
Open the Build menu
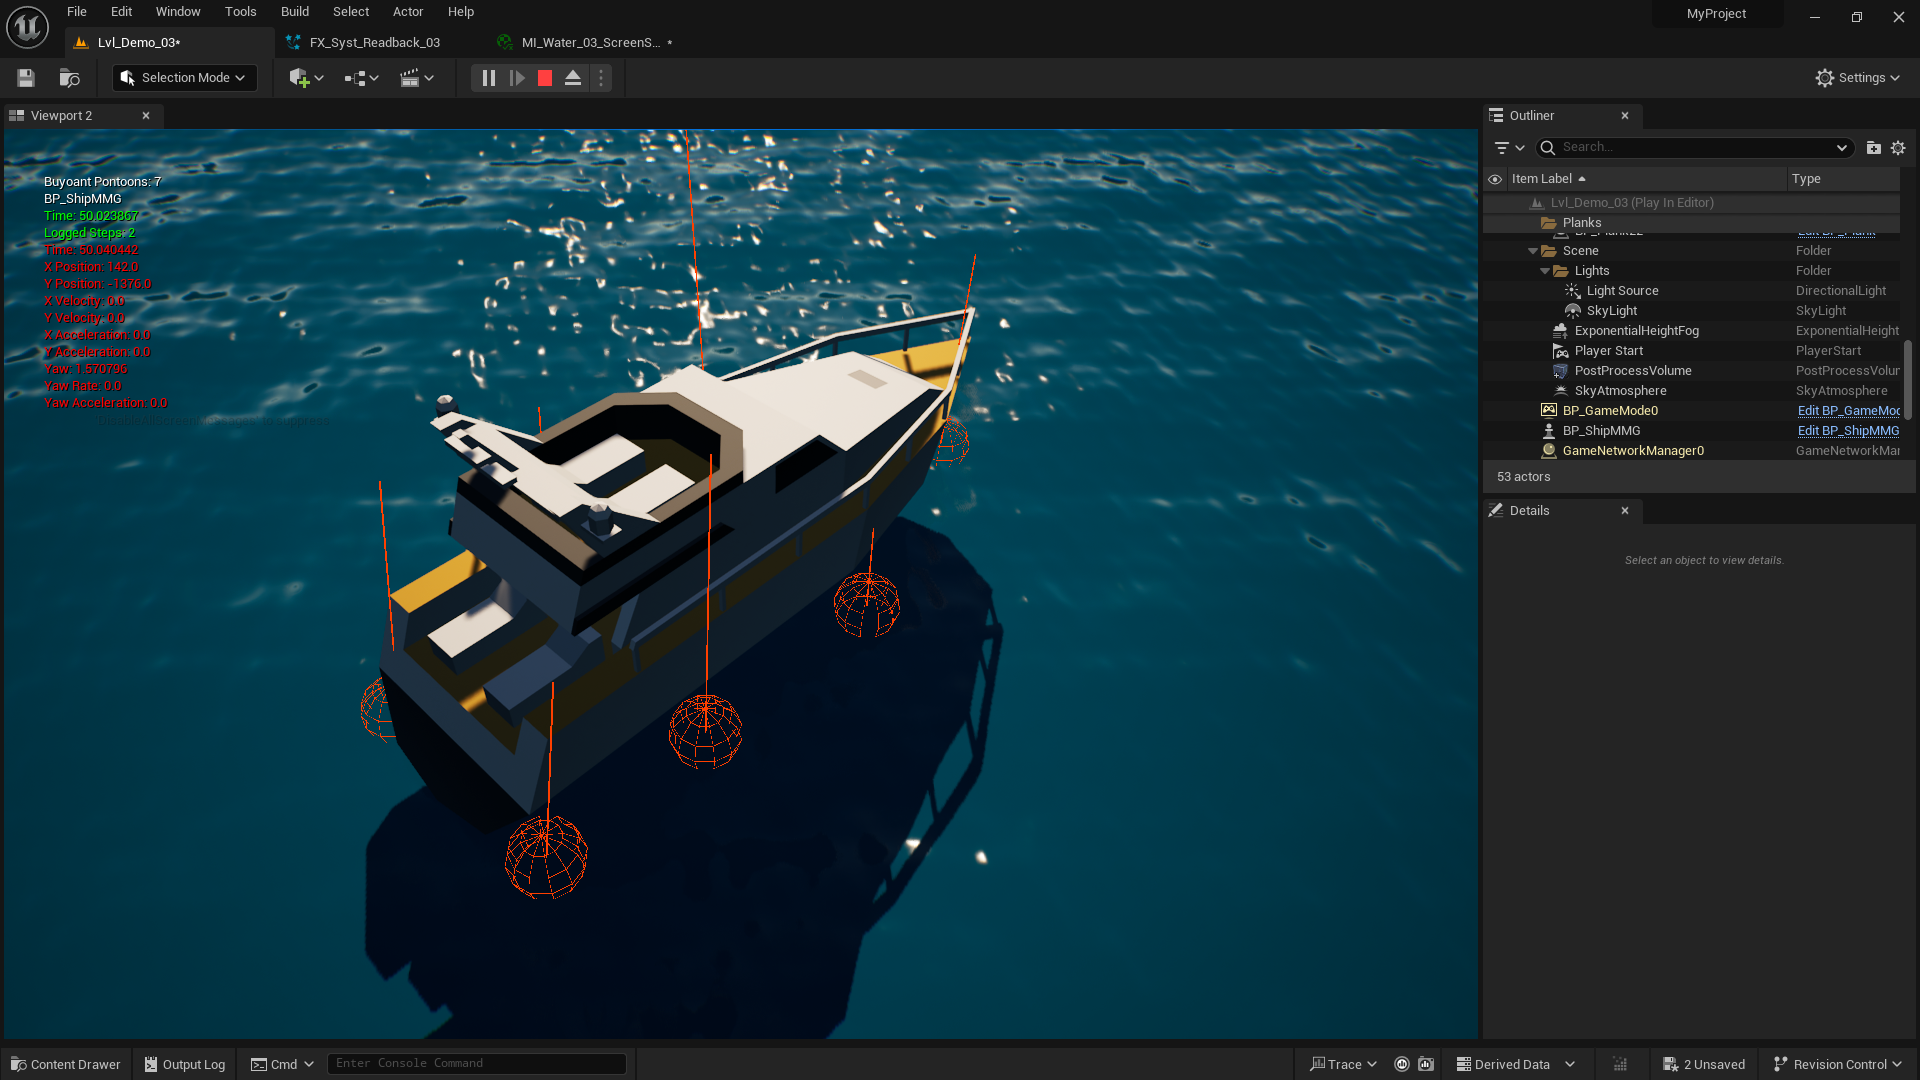click(x=294, y=11)
